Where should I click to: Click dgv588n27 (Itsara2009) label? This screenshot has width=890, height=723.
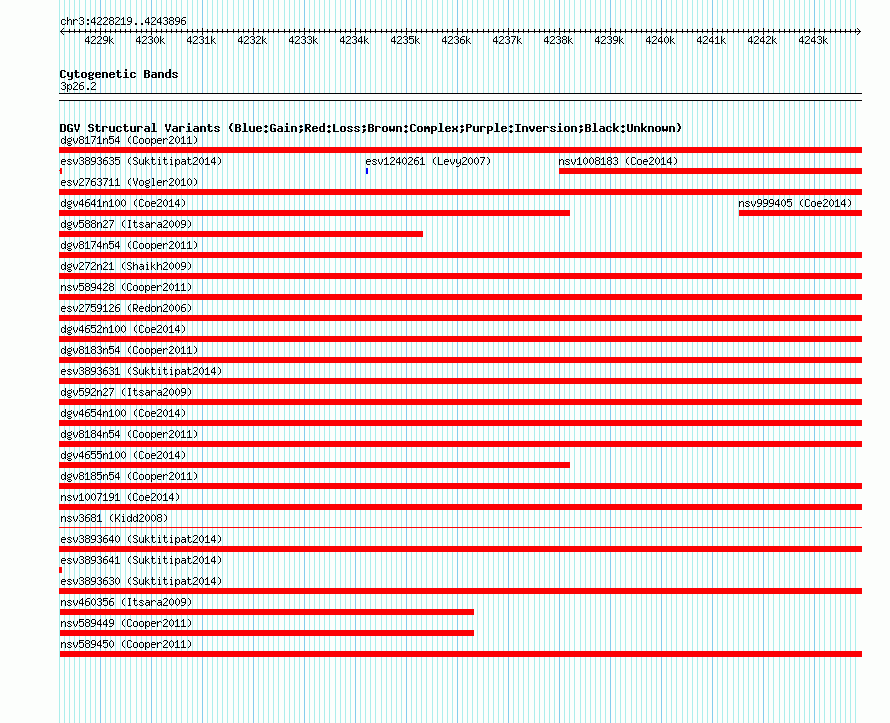click(x=126, y=224)
